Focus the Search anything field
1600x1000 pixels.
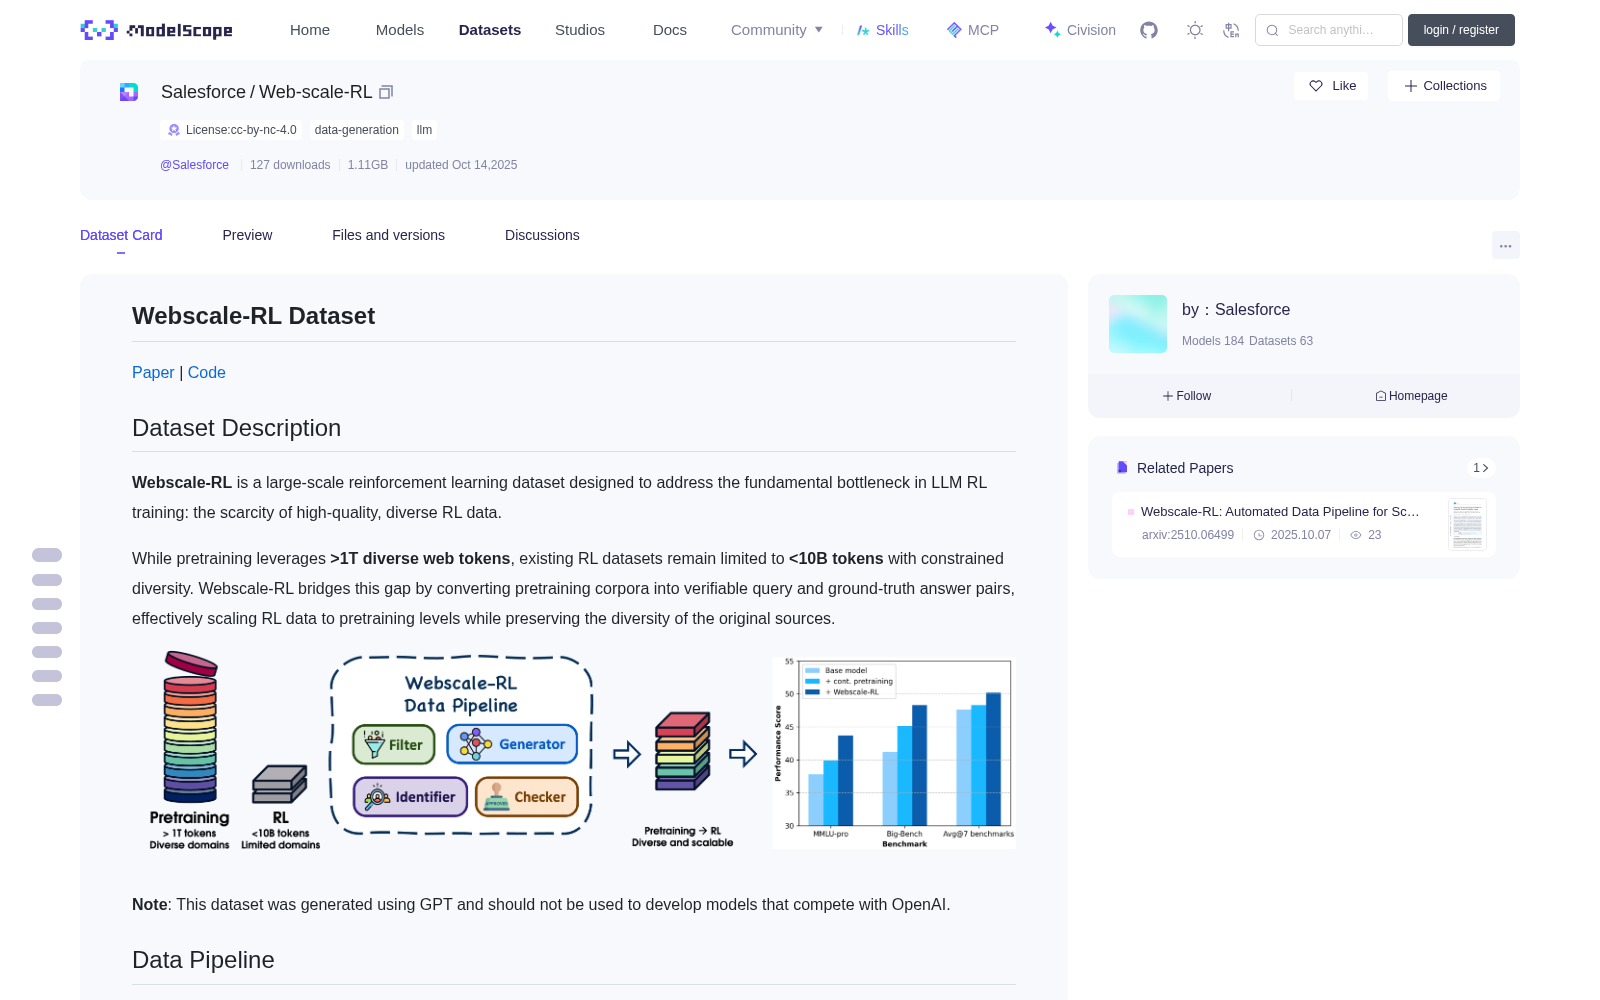[1329, 30]
